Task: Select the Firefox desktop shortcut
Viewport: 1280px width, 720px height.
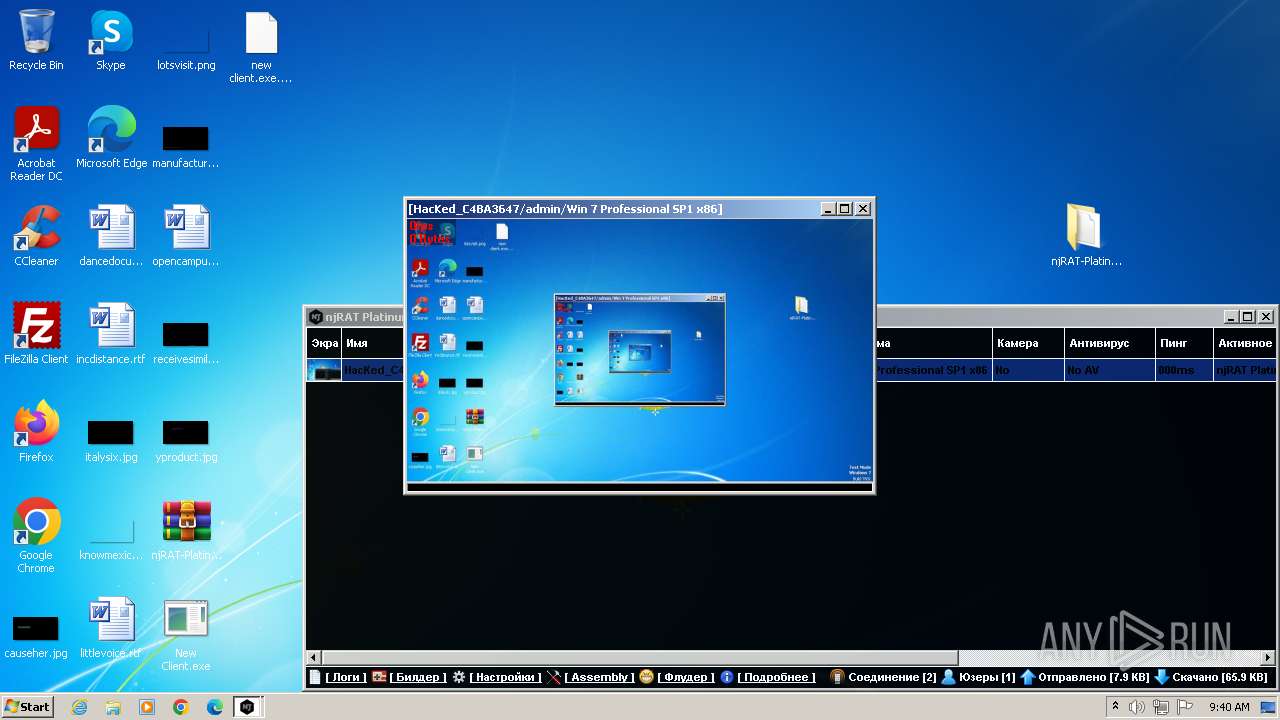Action: click(x=36, y=432)
